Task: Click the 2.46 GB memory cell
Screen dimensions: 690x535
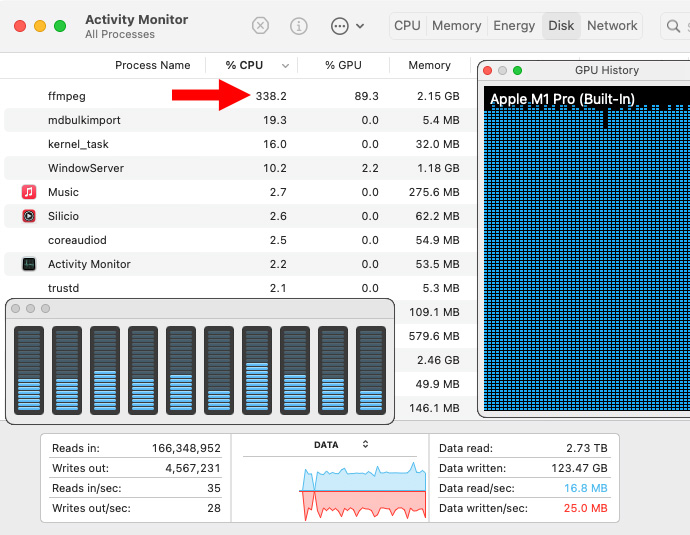Action: [x=438, y=360]
